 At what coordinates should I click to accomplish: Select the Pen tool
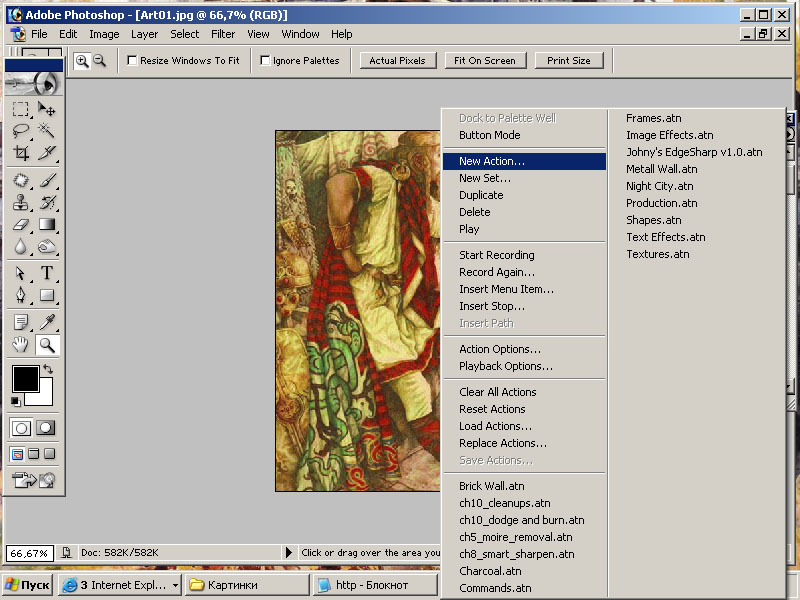21,295
